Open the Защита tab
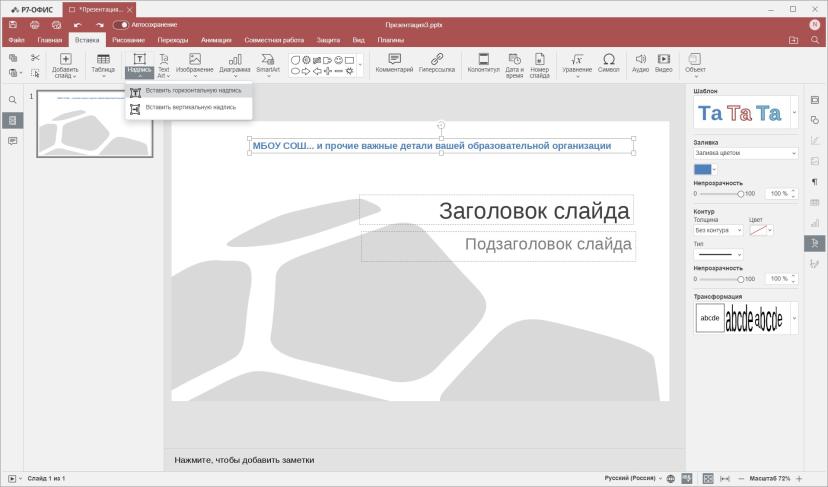Screen dimensions: 828x487 pos(328,40)
